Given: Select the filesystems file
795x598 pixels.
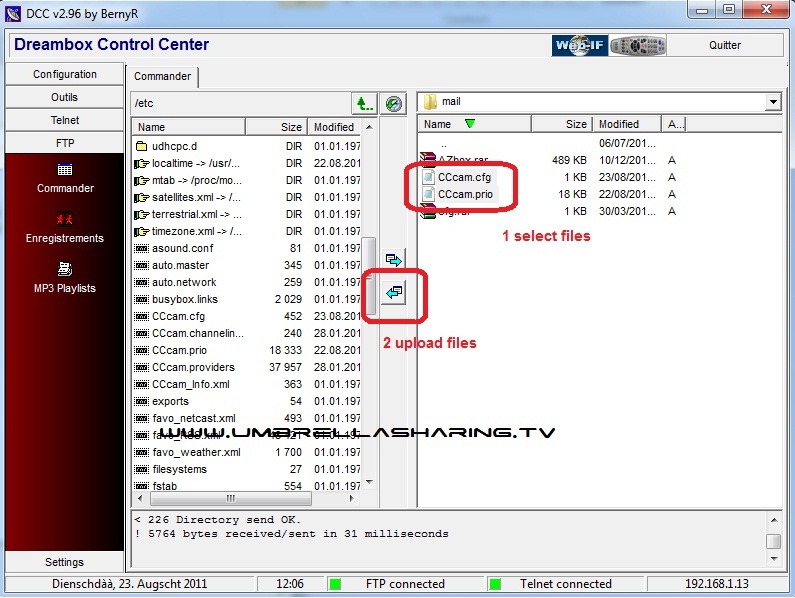Looking at the screenshot, I should (x=247, y=469).
